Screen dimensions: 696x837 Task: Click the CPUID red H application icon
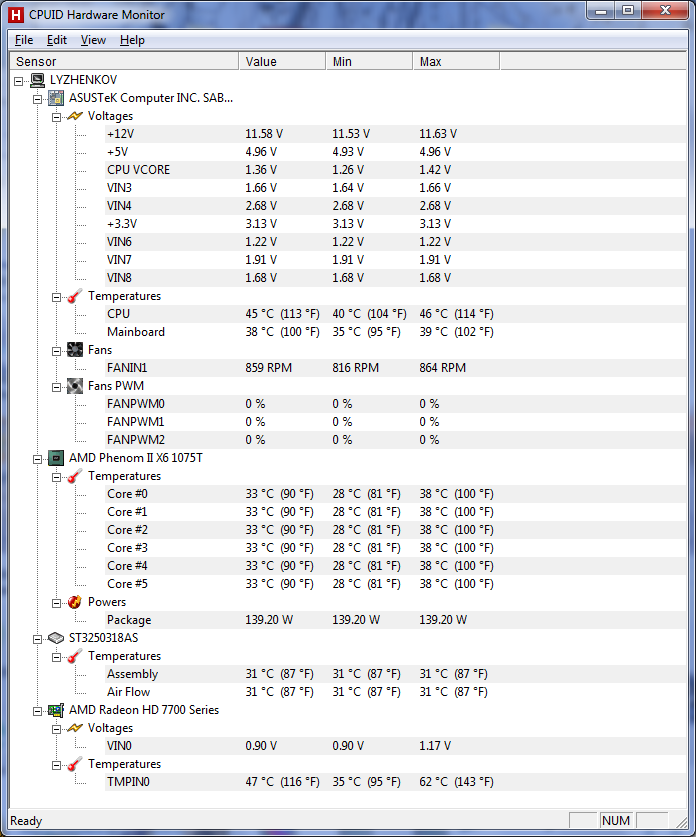coord(16,15)
